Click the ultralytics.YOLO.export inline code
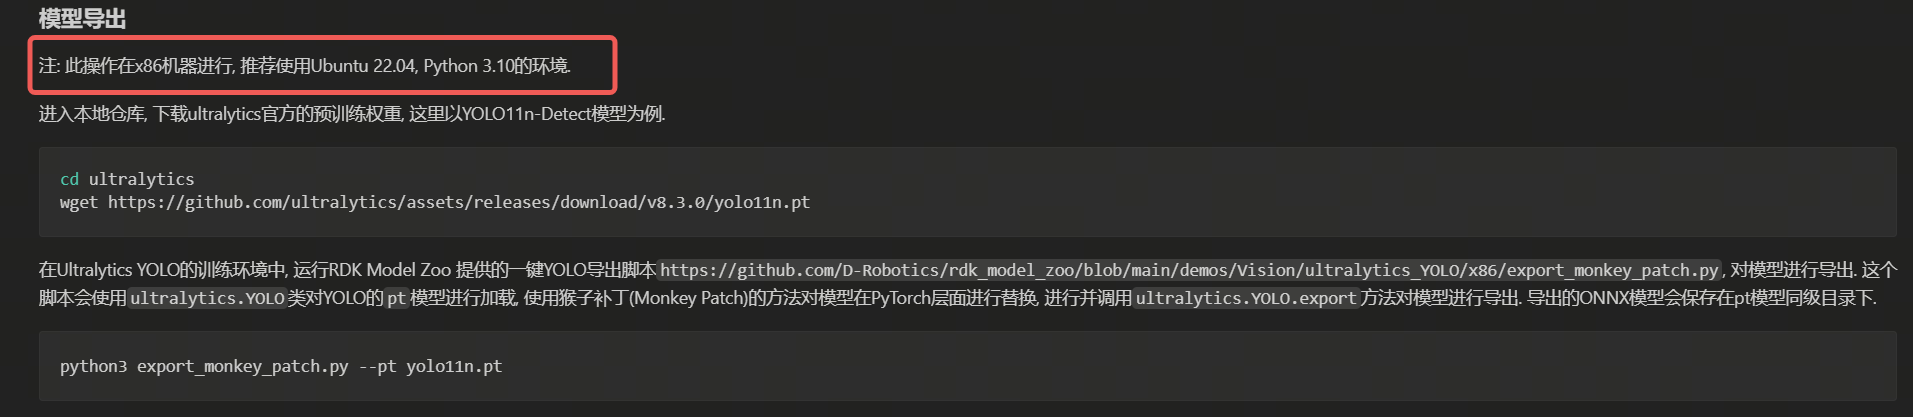The image size is (1913, 417). coord(1245,298)
